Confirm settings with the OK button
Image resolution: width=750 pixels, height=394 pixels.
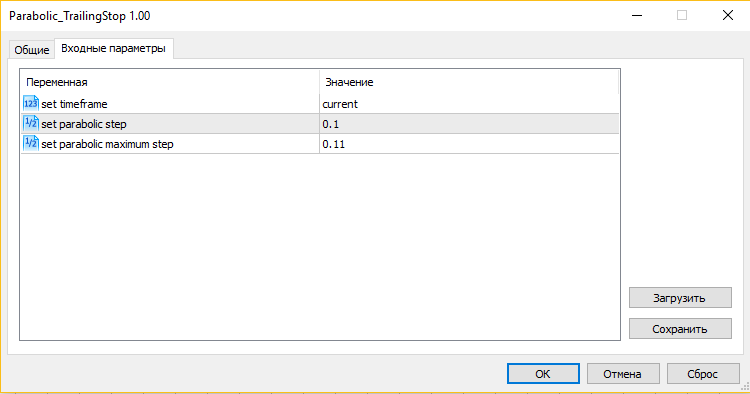pyautogui.click(x=543, y=373)
